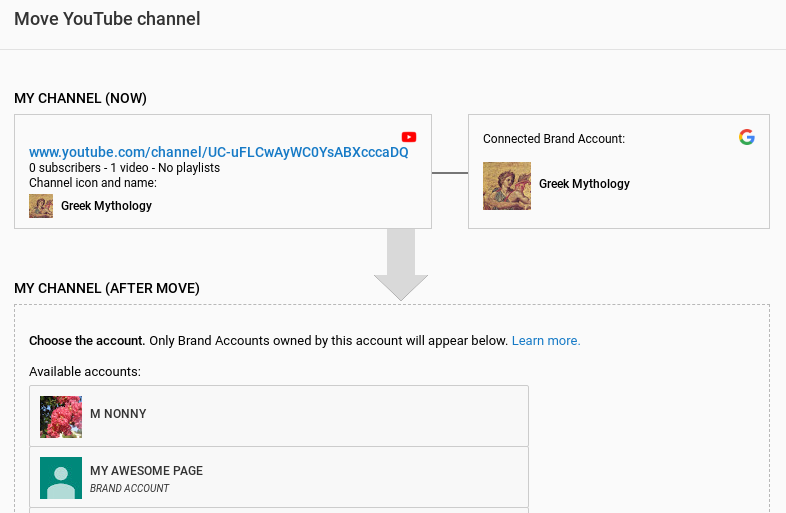786x513 pixels.
Task: Click the Available accounts label
Action: [85, 372]
